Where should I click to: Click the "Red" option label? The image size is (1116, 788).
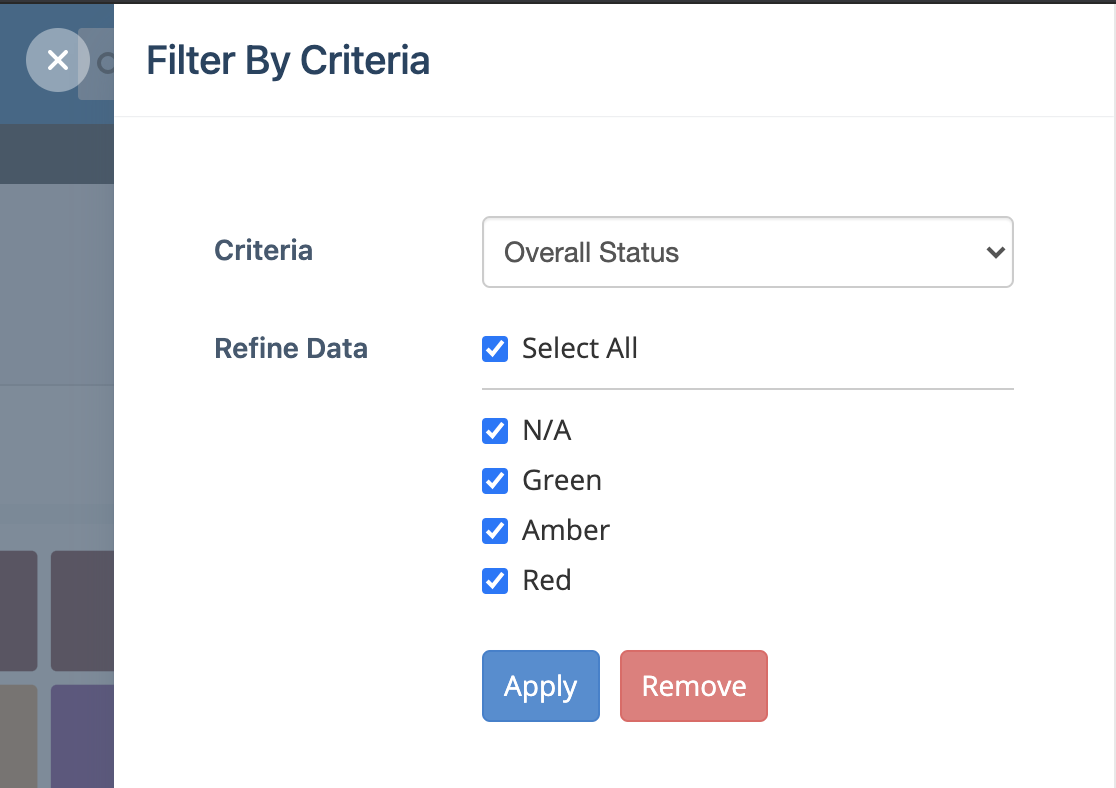tap(547, 581)
